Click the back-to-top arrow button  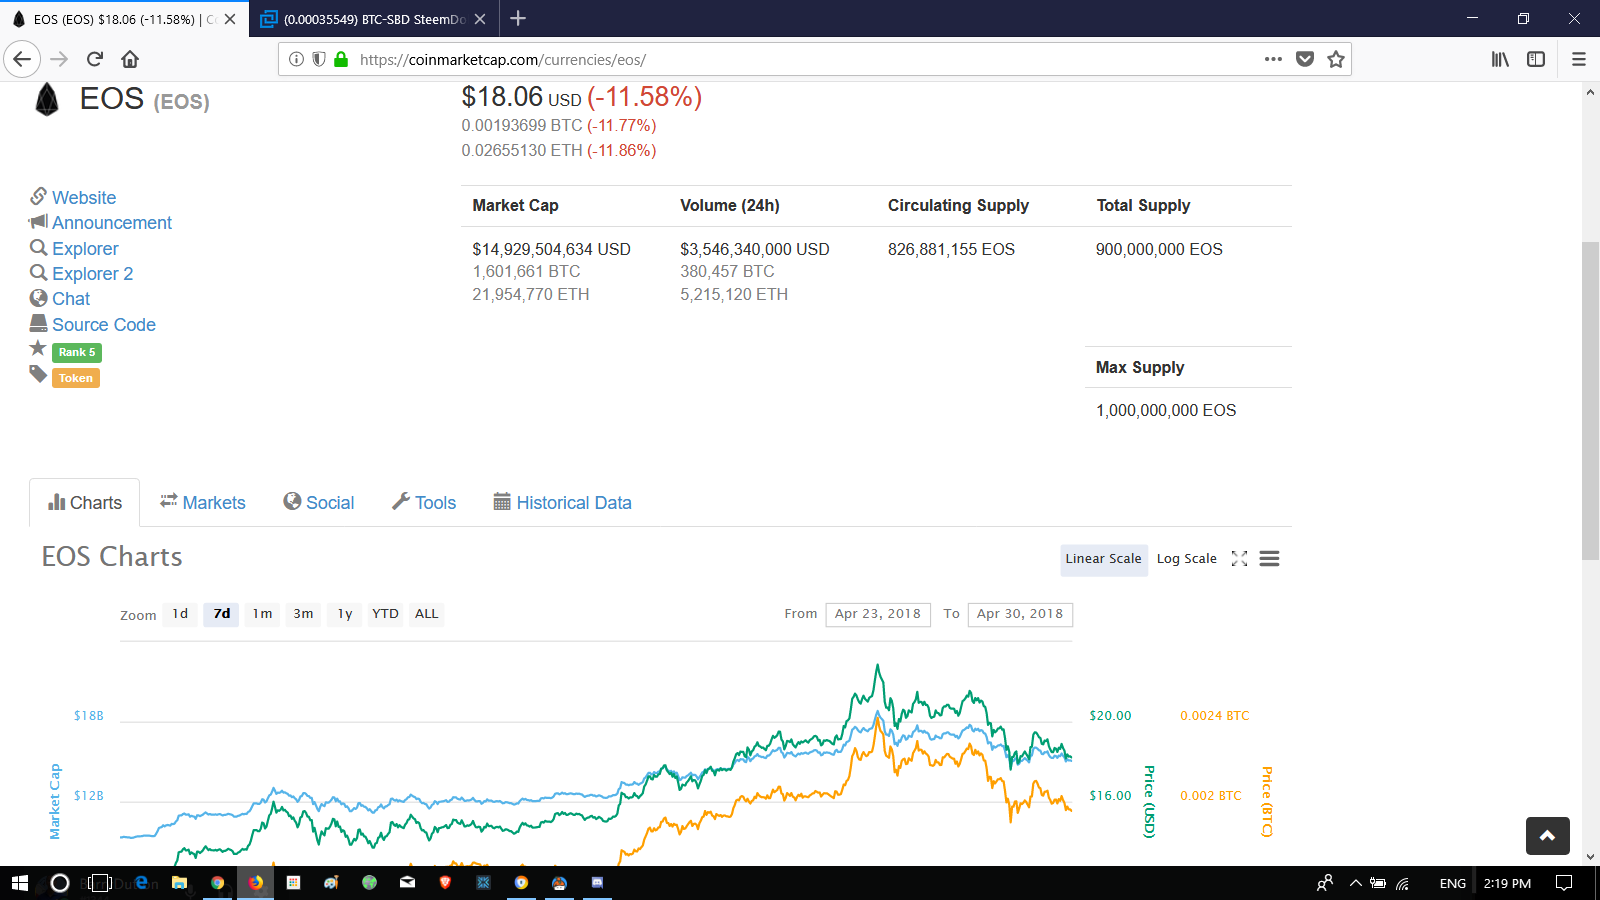1548,836
